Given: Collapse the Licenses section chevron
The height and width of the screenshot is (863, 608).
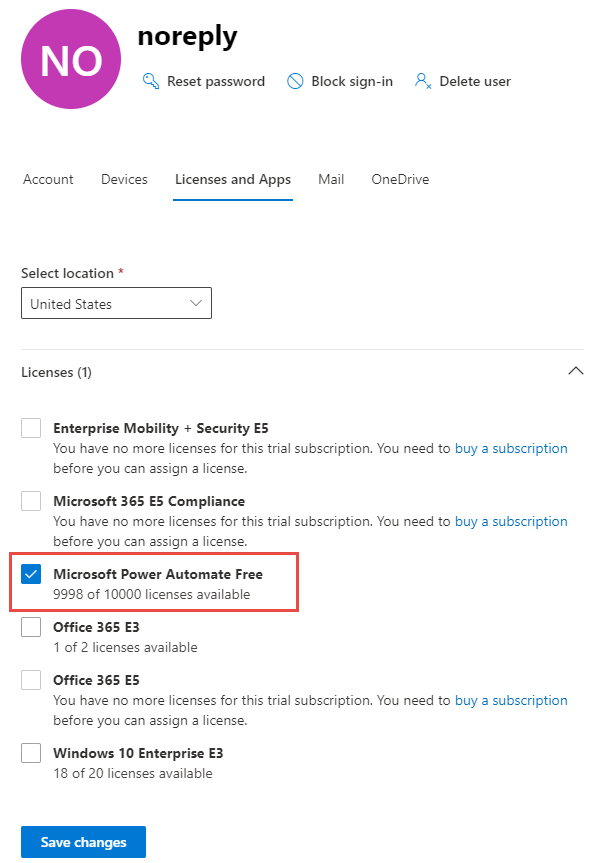Looking at the screenshot, I should click(x=575, y=371).
